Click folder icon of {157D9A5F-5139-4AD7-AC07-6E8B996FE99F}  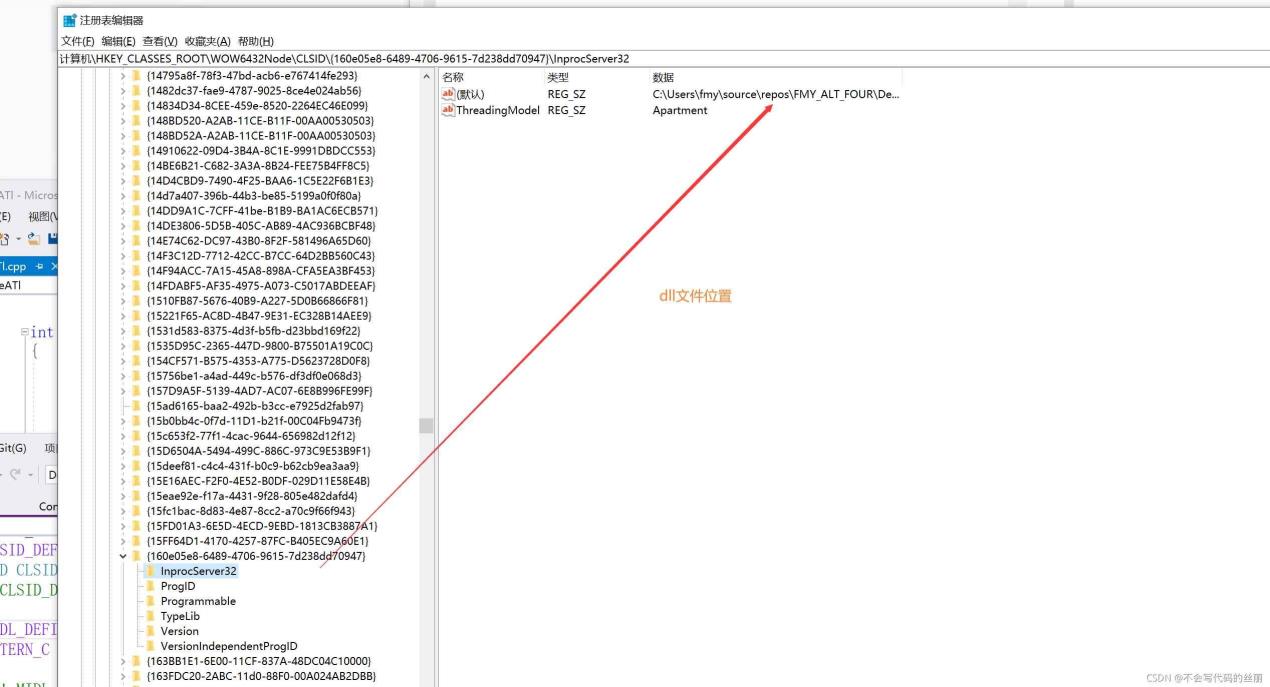[137, 391]
